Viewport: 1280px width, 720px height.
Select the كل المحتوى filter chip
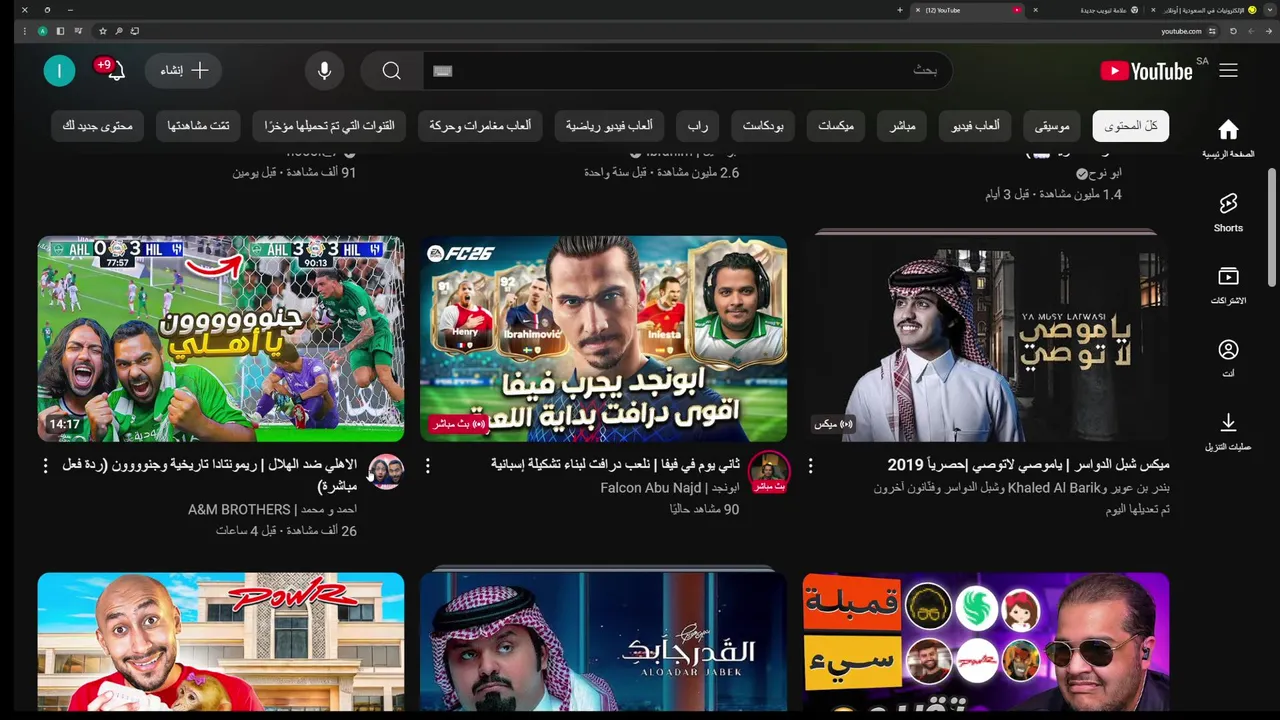pyautogui.click(x=1131, y=126)
